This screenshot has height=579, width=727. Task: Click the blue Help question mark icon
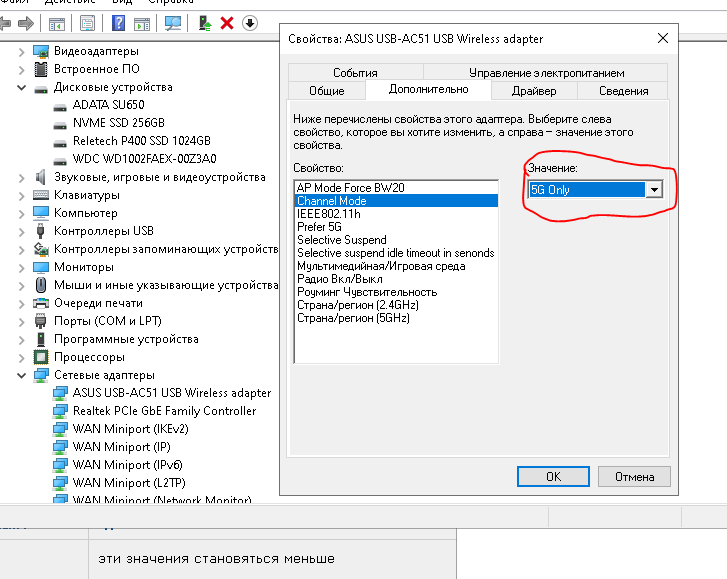coord(118,23)
